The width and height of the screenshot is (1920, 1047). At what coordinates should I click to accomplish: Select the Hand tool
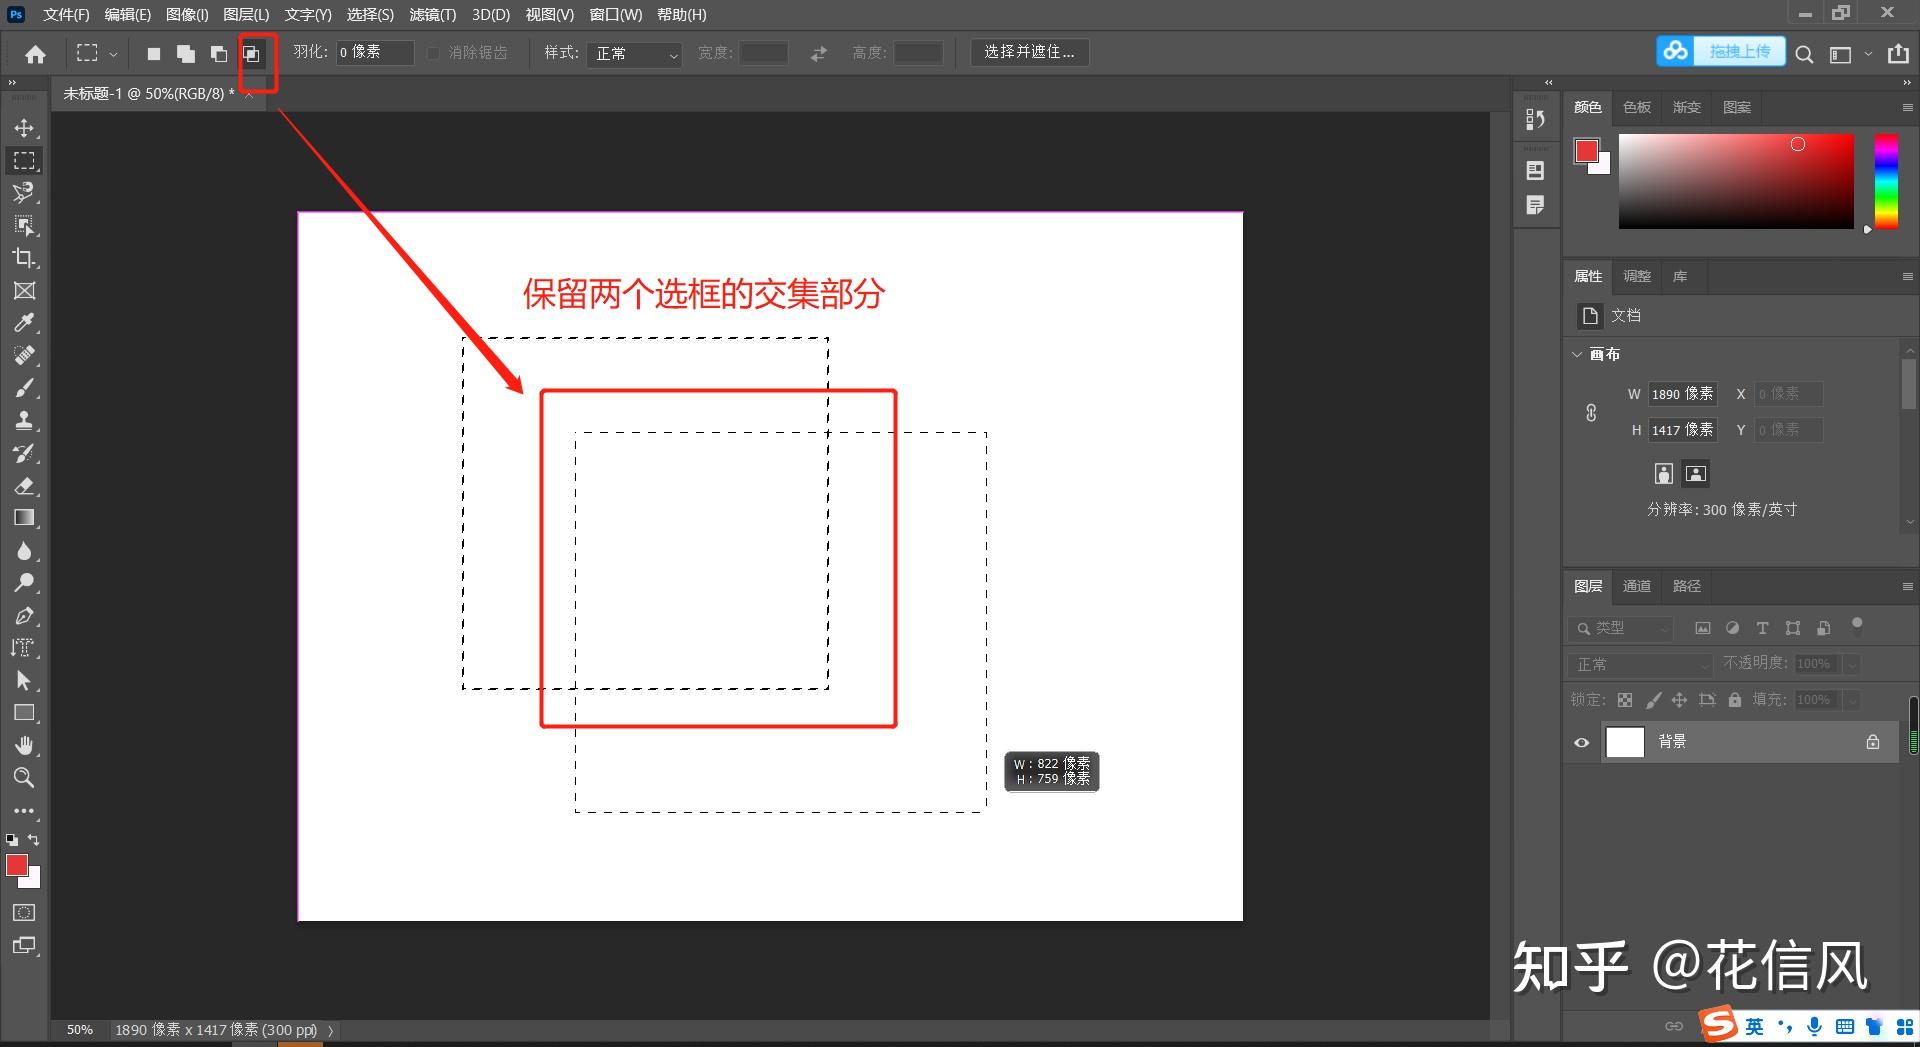click(25, 745)
